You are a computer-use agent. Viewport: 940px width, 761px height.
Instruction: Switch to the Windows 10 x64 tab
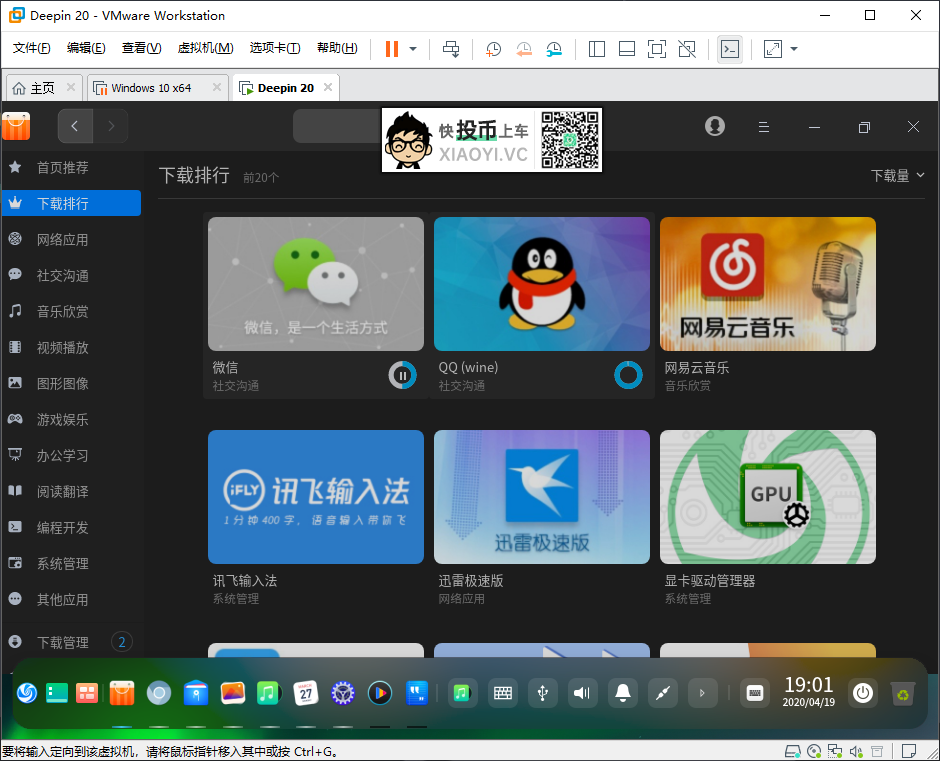(x=155, y=87)
